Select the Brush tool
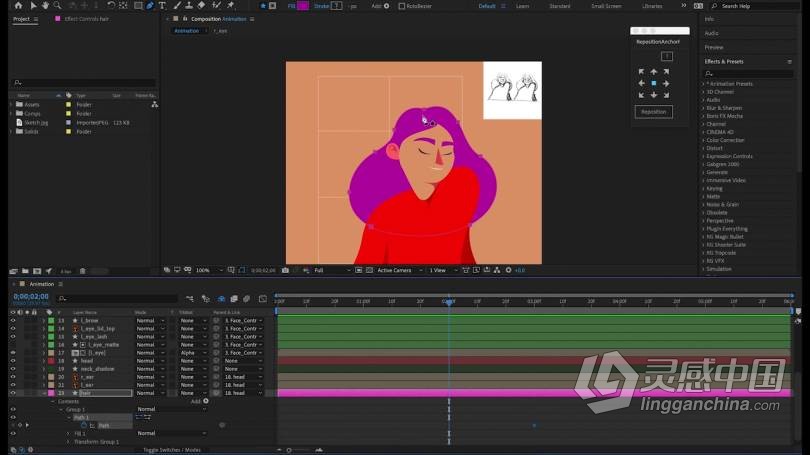The height and width of the screenshot is (455, 810). 177,6
